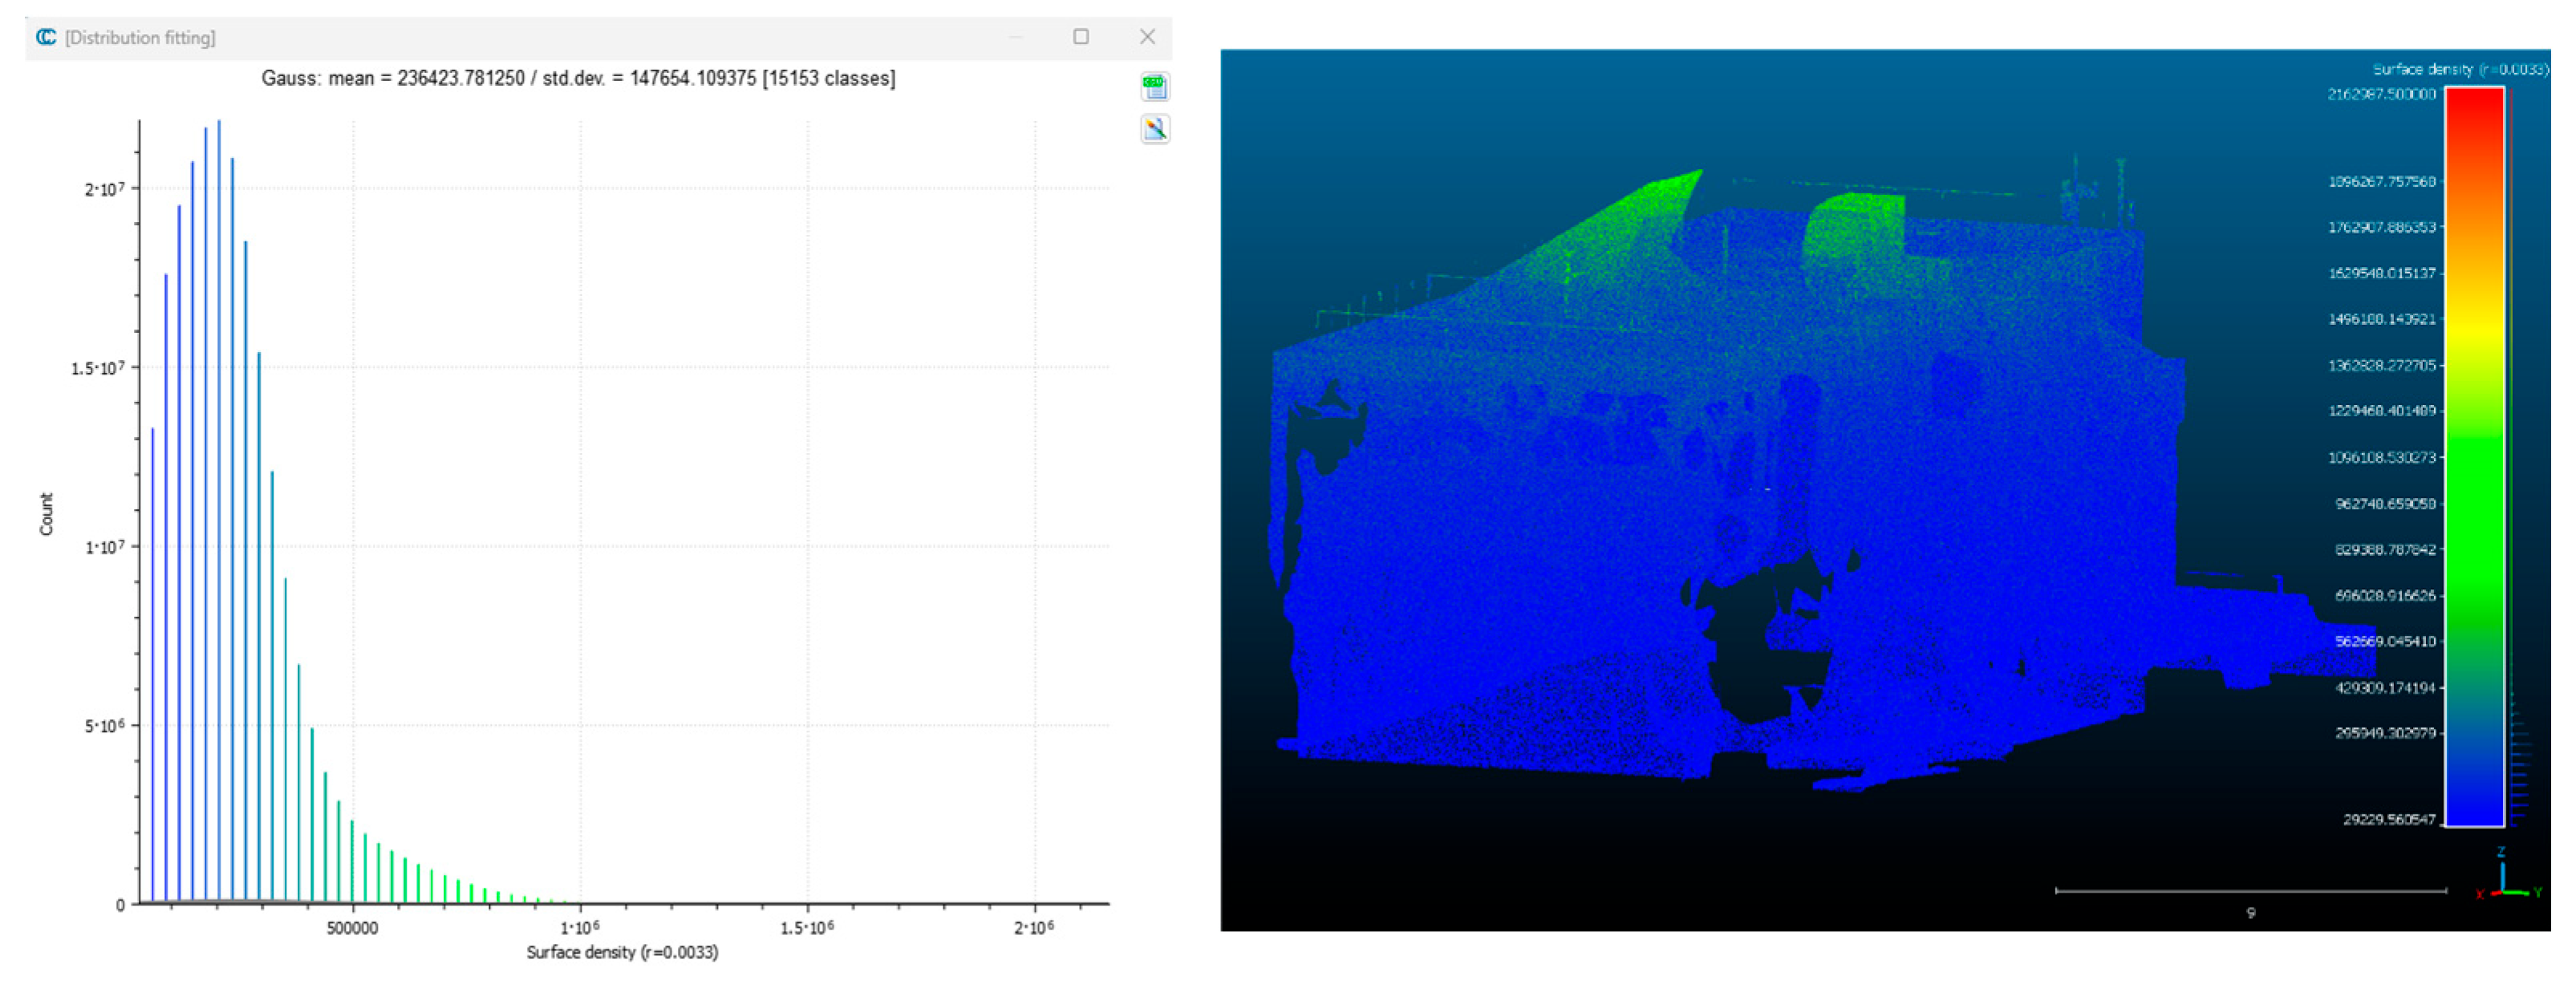Click the Distribution fitting title bar text
Viewport: 2576px width, 984px height.
point(140,38)
